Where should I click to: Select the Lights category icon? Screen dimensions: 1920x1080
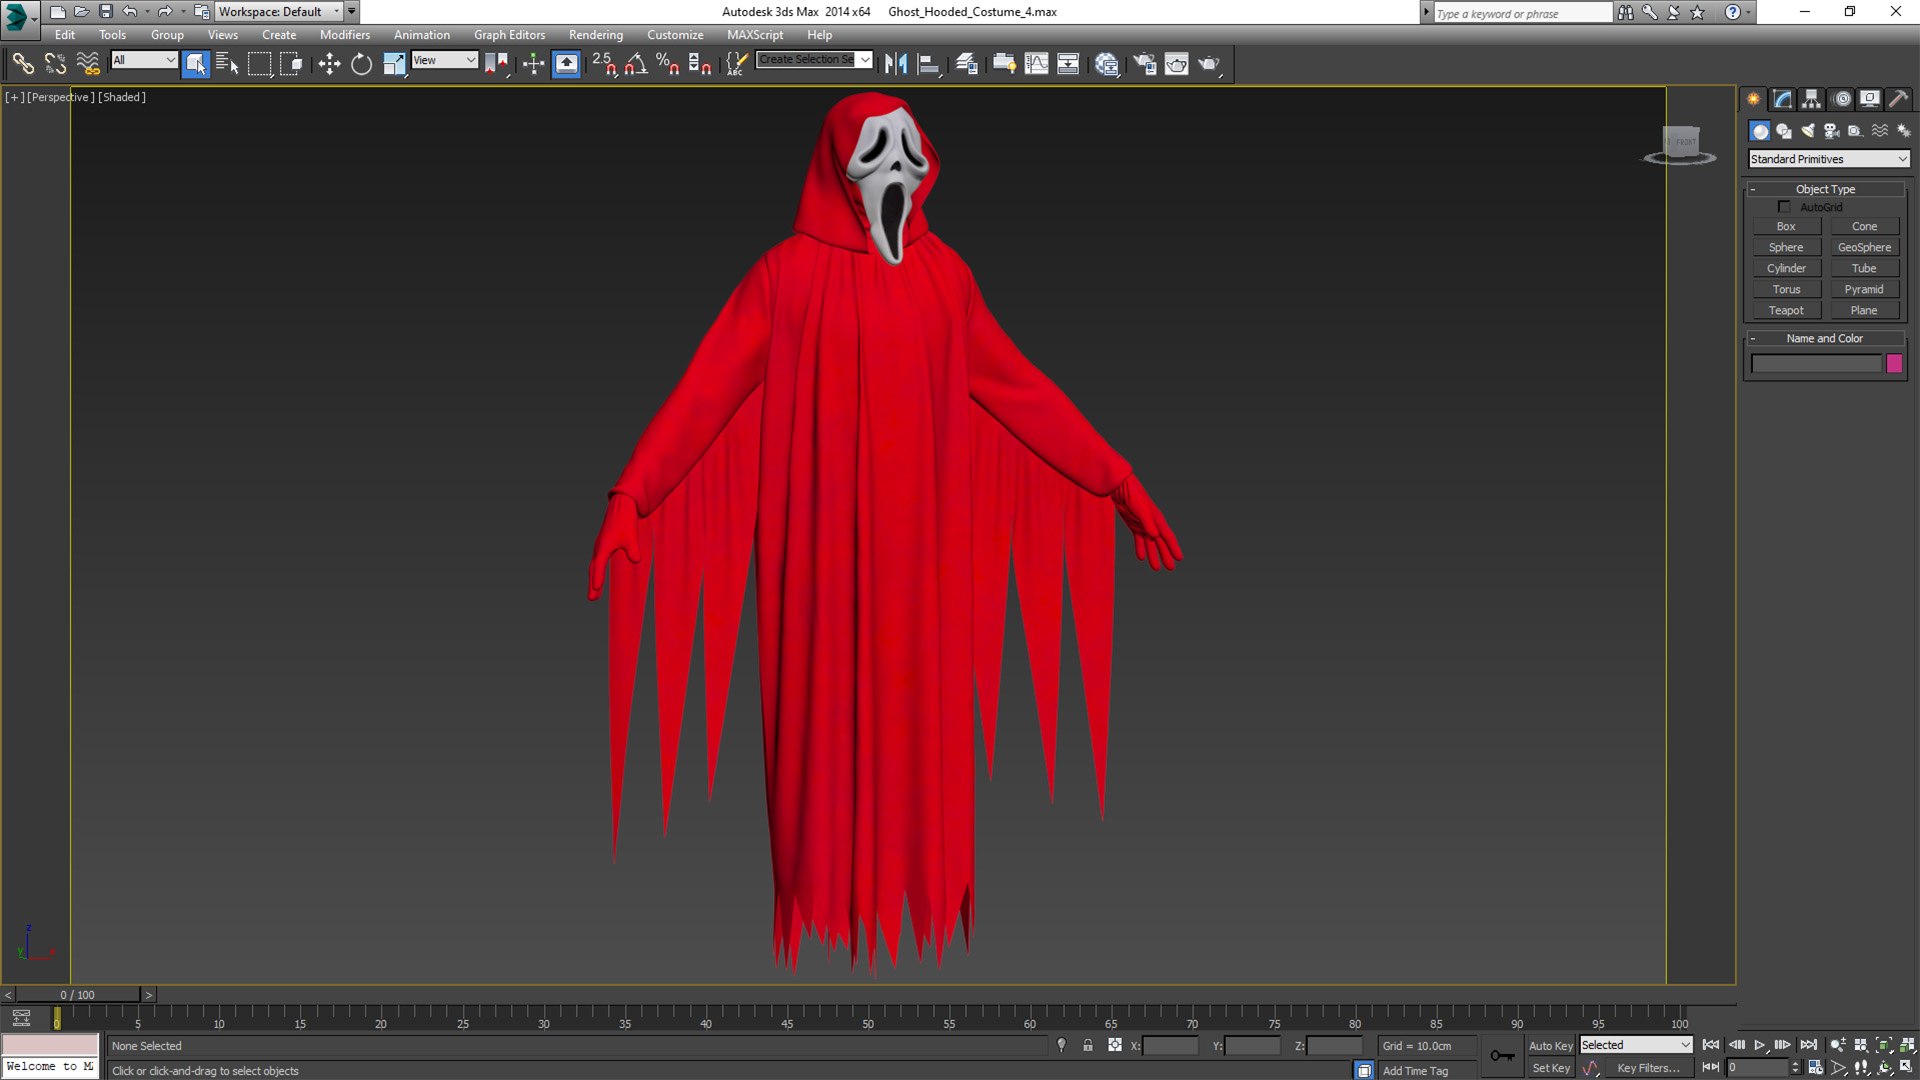click(1808, 131)
